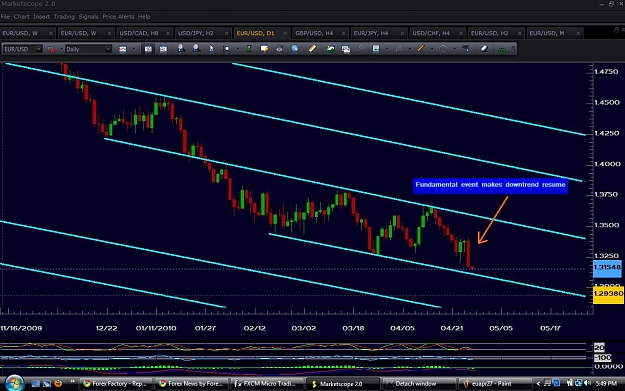Expand the line tool dropdown arrow
625x391 pixels.
[x=432, y=49]
